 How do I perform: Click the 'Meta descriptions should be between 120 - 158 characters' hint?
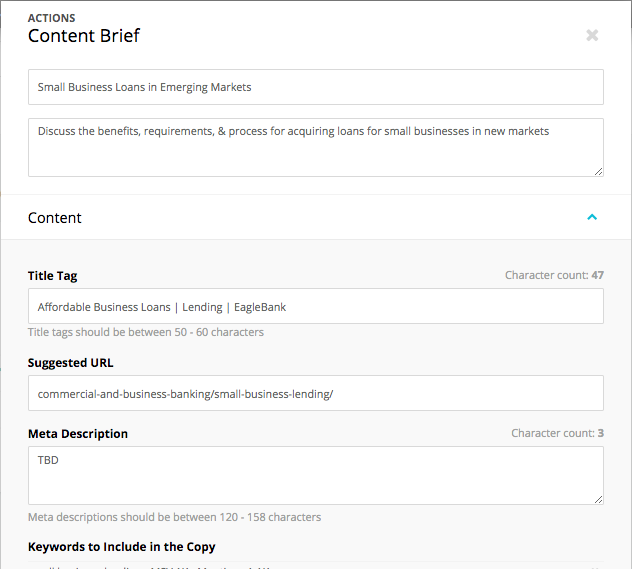(x=174, y=517)
